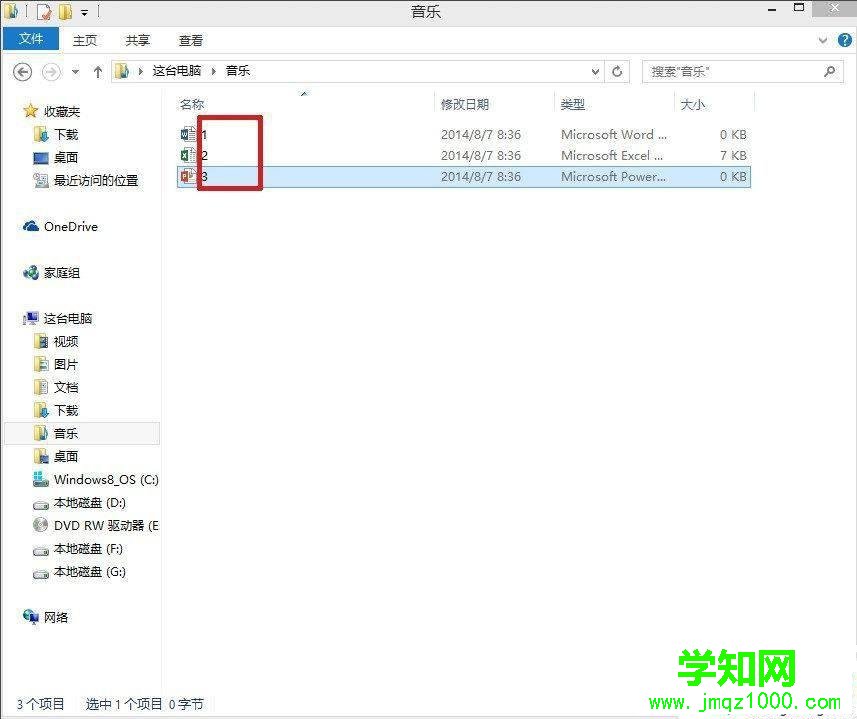The width and height of the screenshot is (857, 719).
Task: Open the DVD RW 驱动器 drive
Action: 106,526
